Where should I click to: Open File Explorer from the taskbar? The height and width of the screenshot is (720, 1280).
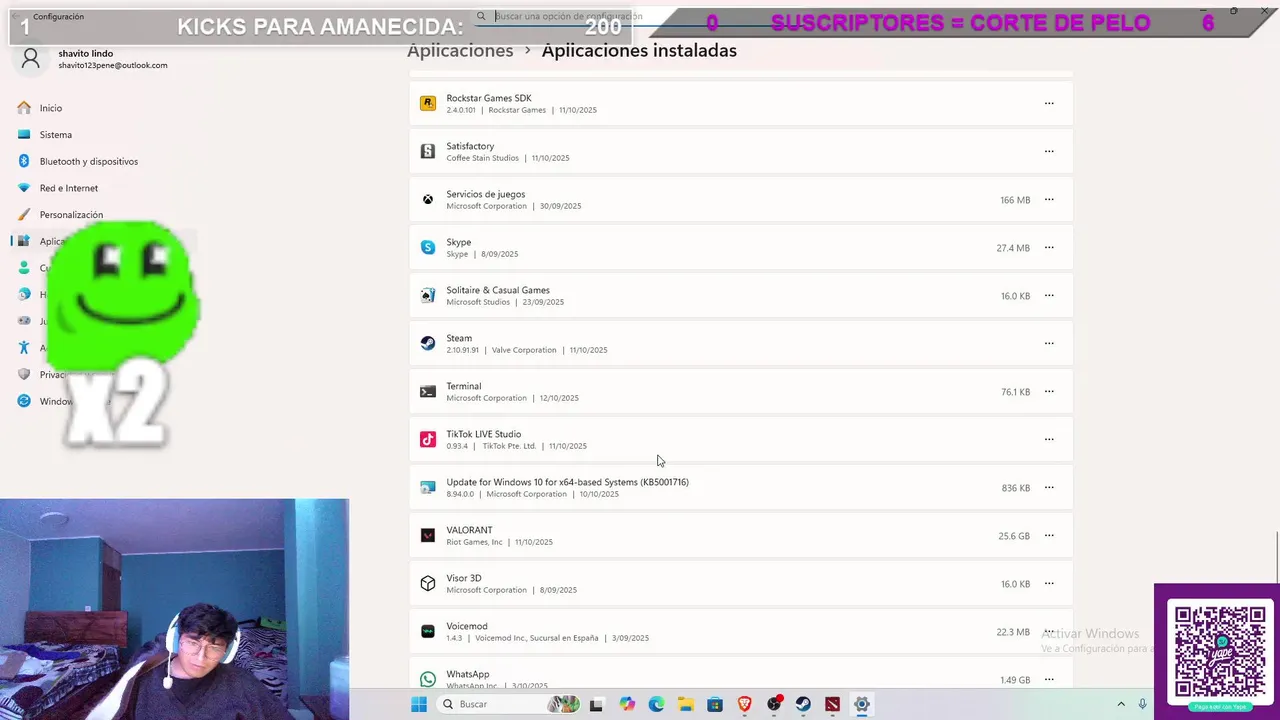click(685, 704)
